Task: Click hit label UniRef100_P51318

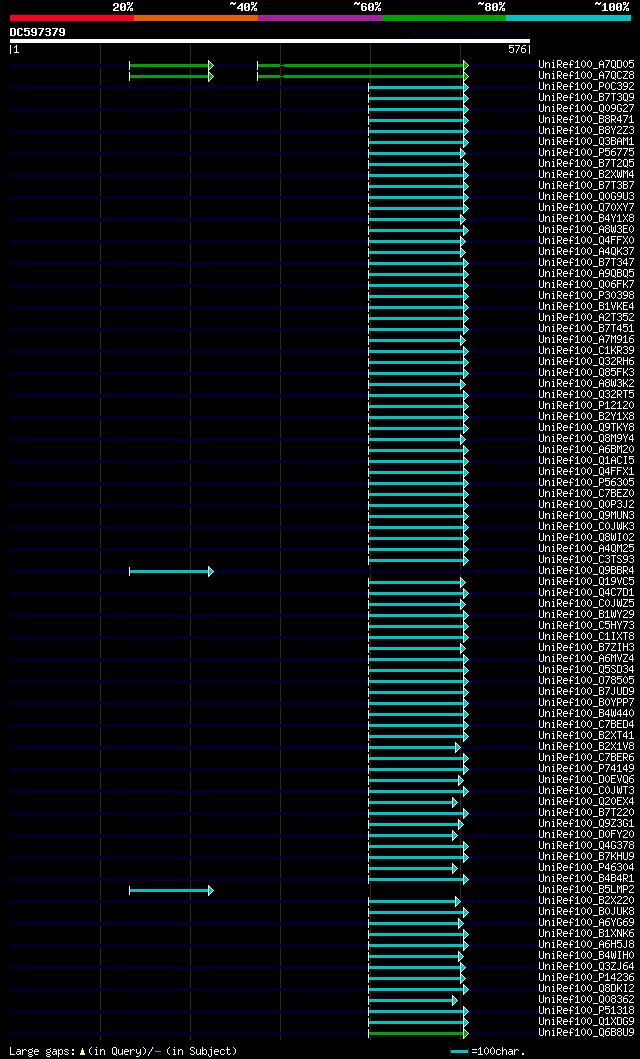Action: point(586,1010)
